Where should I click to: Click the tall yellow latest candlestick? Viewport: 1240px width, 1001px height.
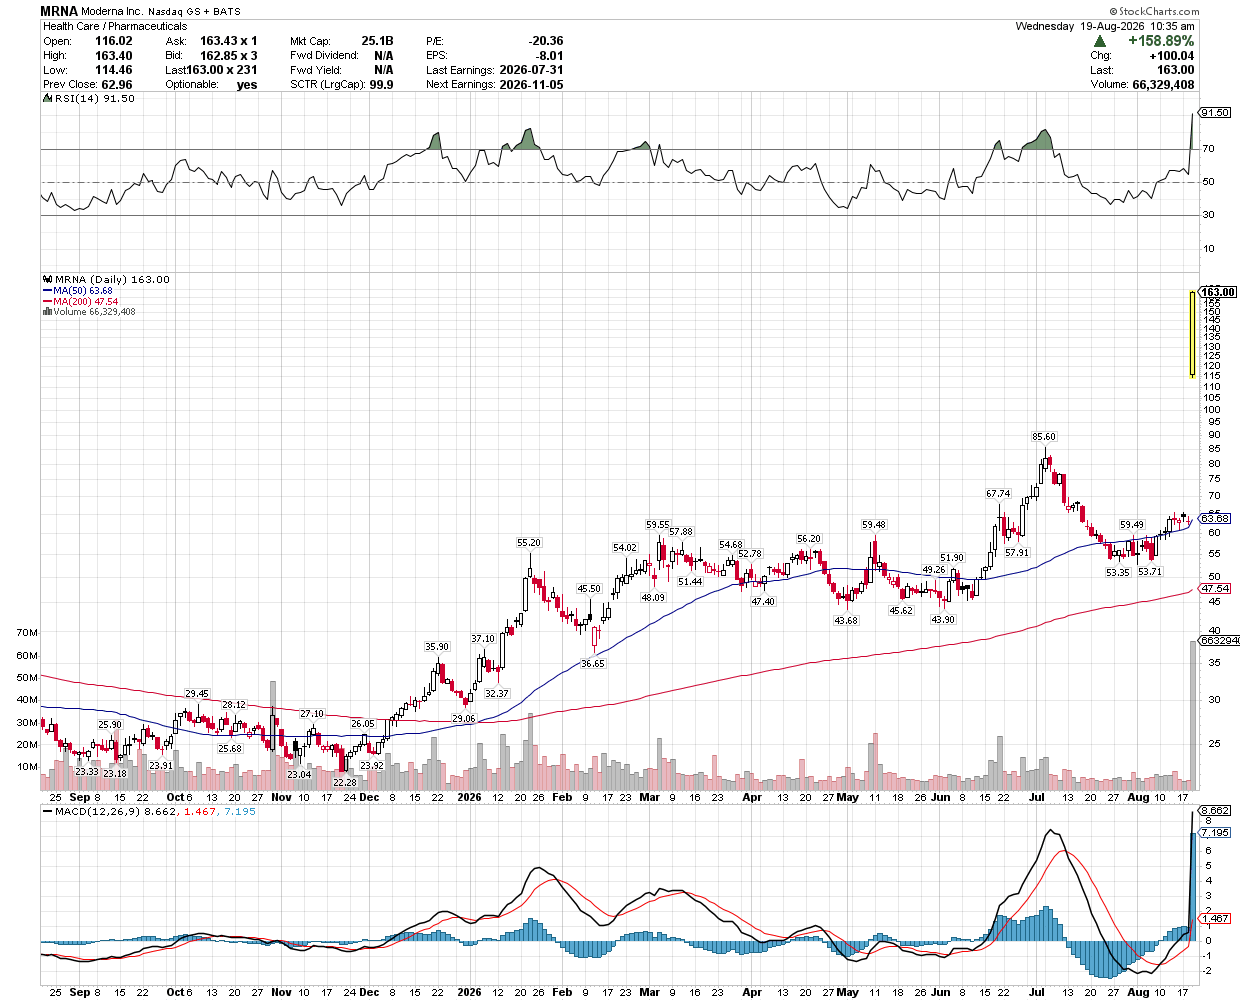1192,334
